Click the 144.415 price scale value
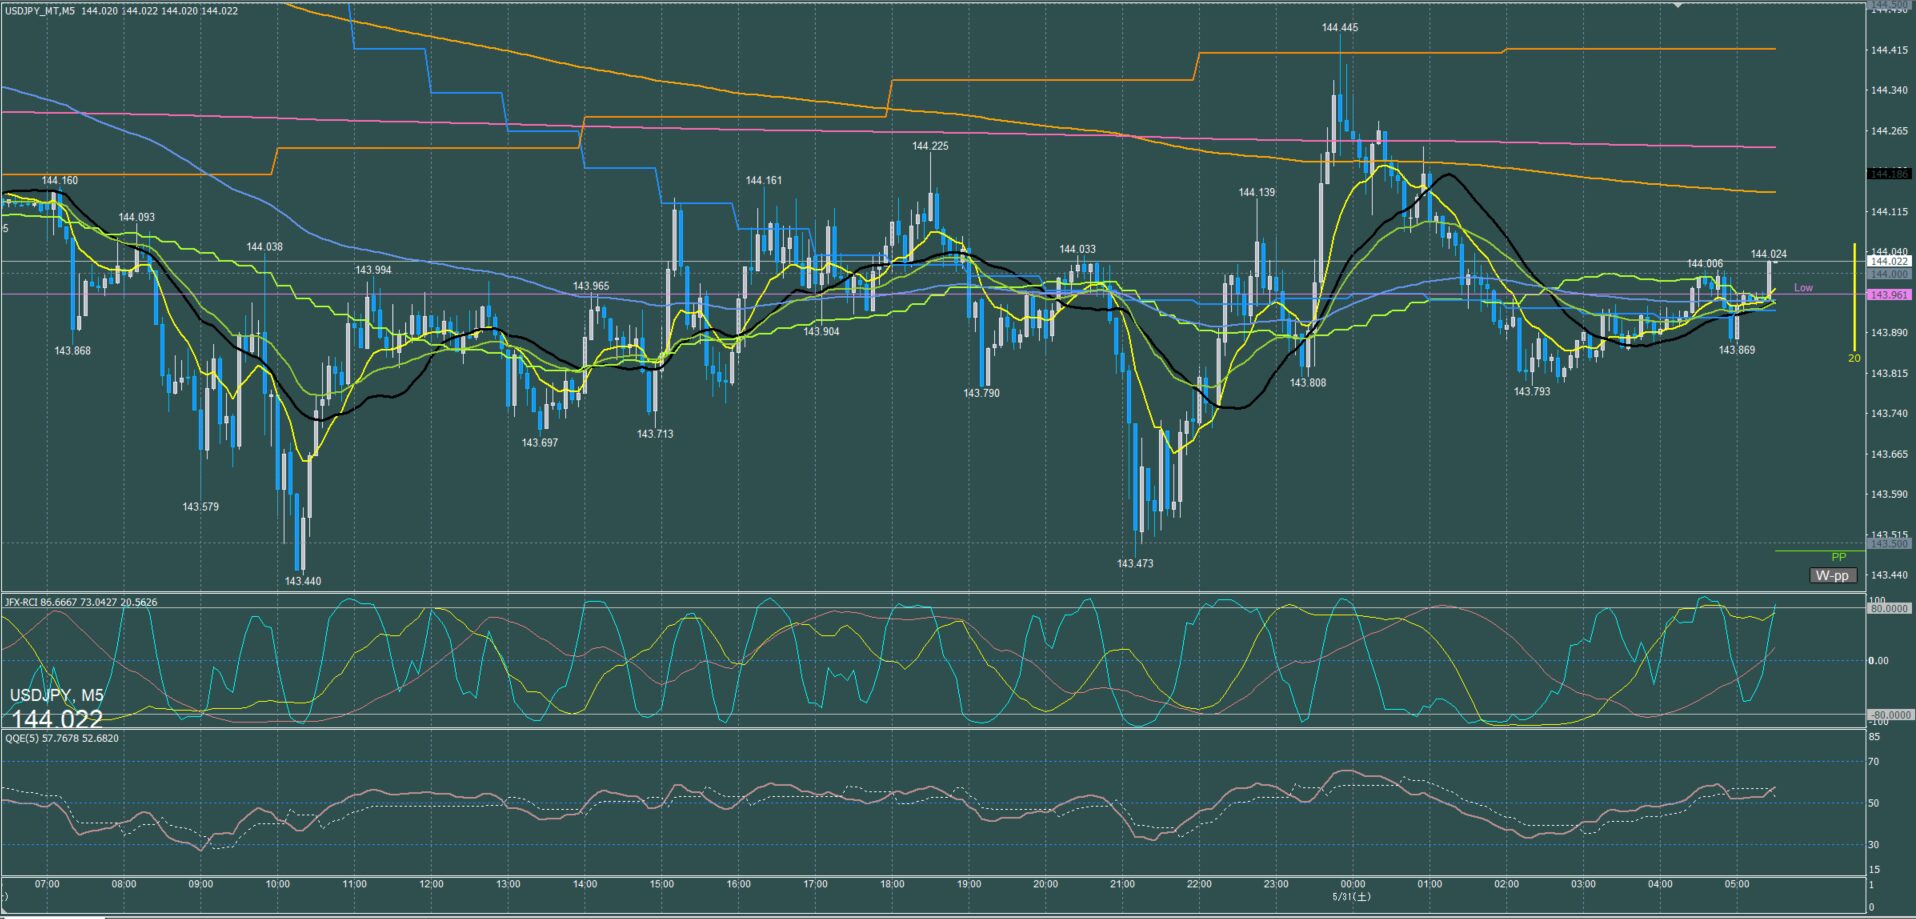This screenshot has height=919, width=1916. point(1888,50)
